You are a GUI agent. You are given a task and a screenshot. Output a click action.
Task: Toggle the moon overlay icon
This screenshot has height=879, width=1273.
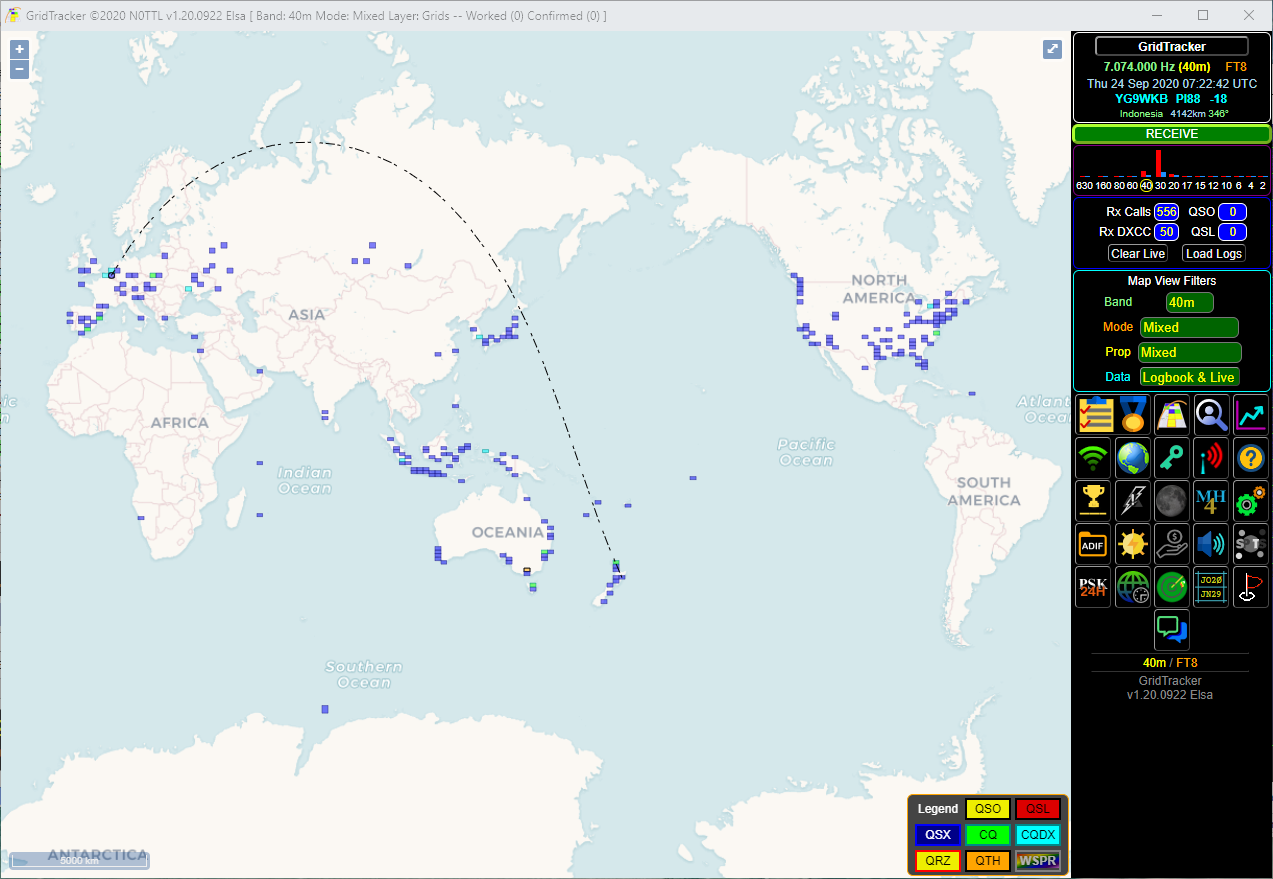(1172, 501)
